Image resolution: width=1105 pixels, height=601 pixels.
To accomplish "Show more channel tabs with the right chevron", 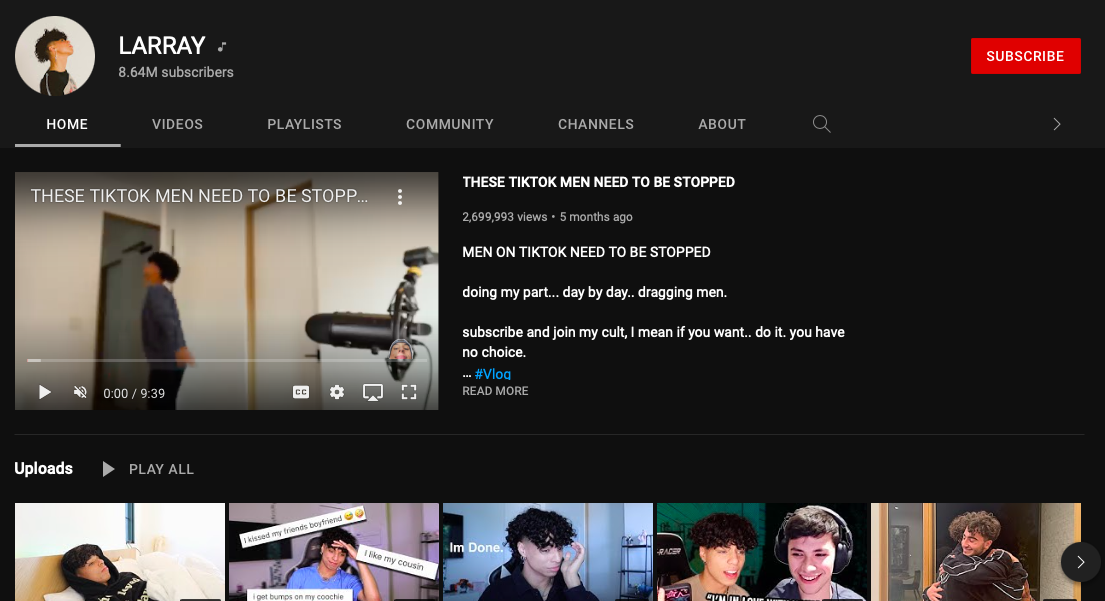I will pyautogui.click(x=1056, y=124).
